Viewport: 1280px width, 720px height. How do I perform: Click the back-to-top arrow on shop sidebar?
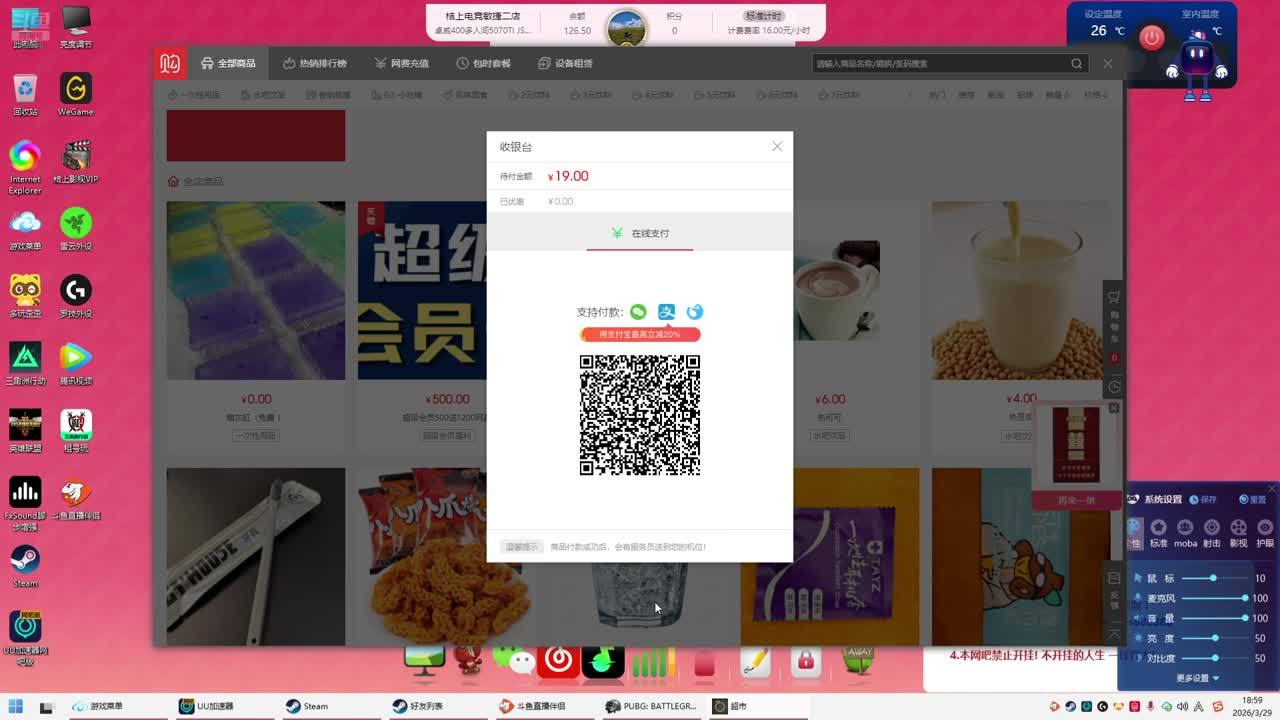pos(1113,633)
